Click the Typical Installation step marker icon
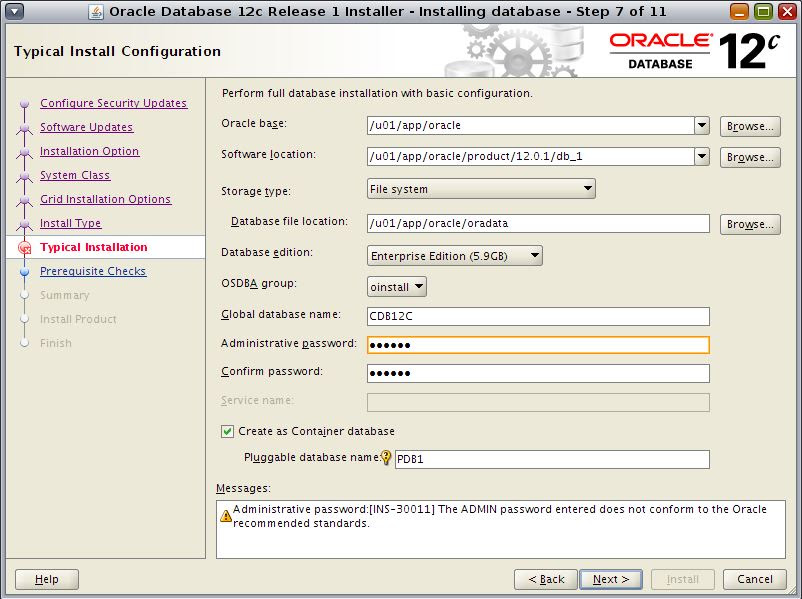 point(25,248)
